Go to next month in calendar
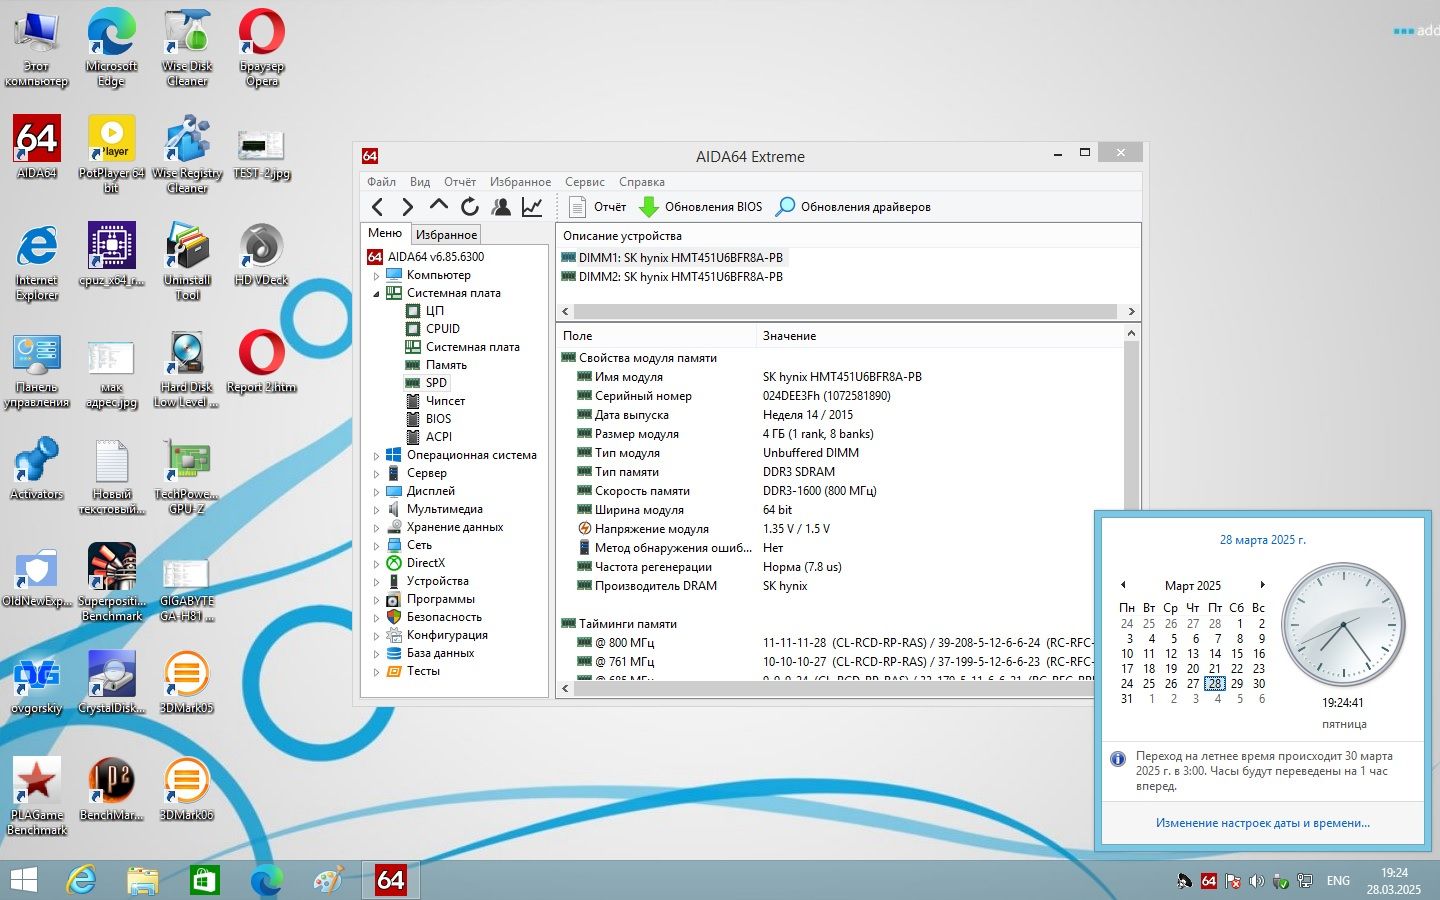 coord(1262,585)
